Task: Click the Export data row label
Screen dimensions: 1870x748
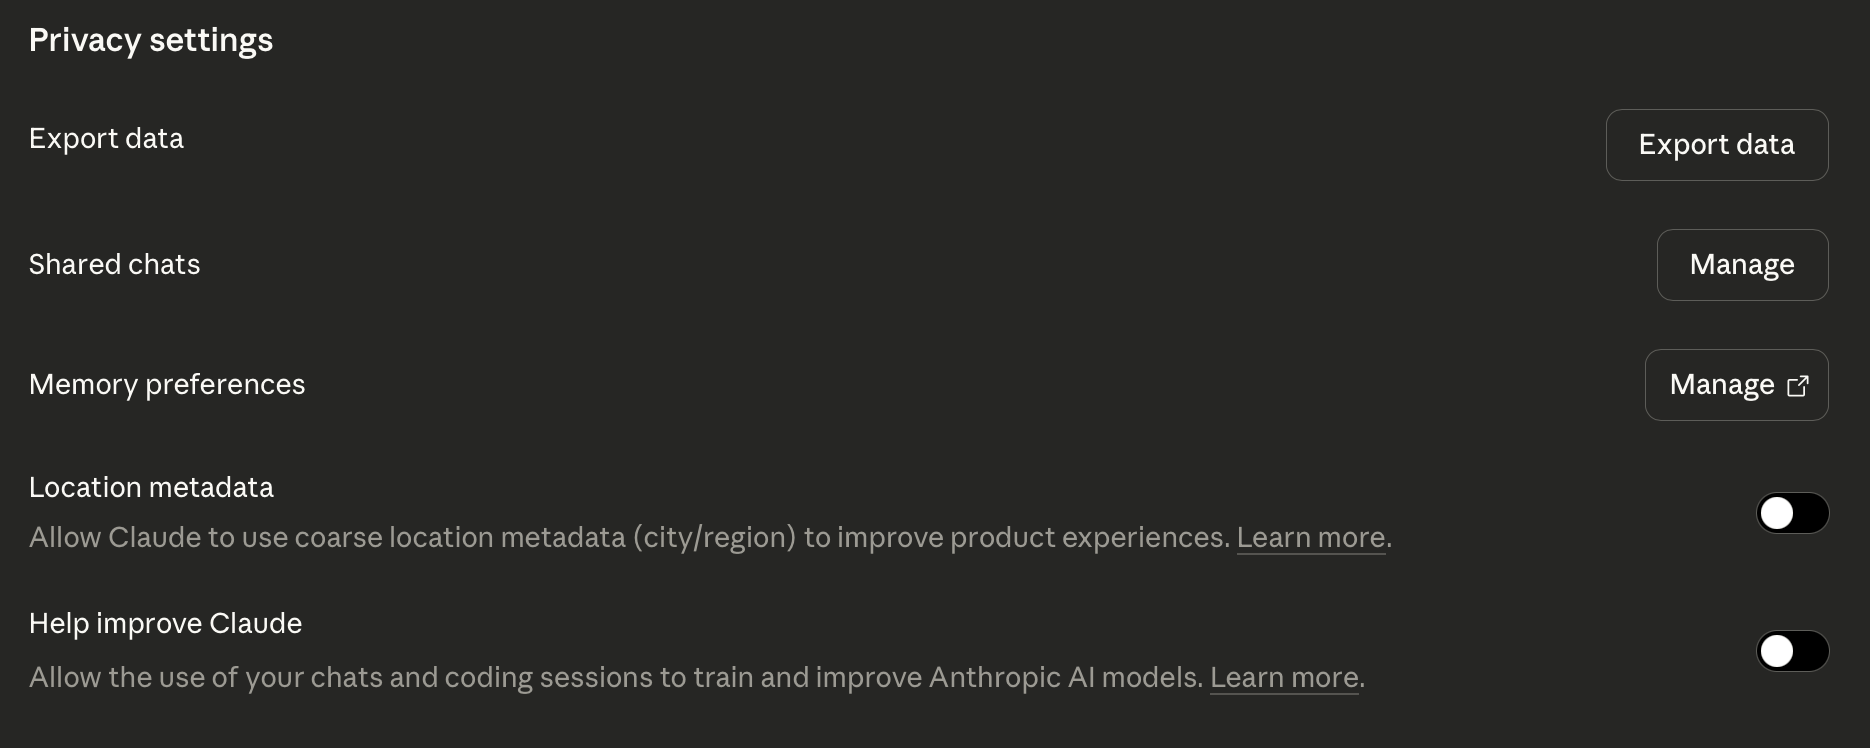Action: point(106,138)
